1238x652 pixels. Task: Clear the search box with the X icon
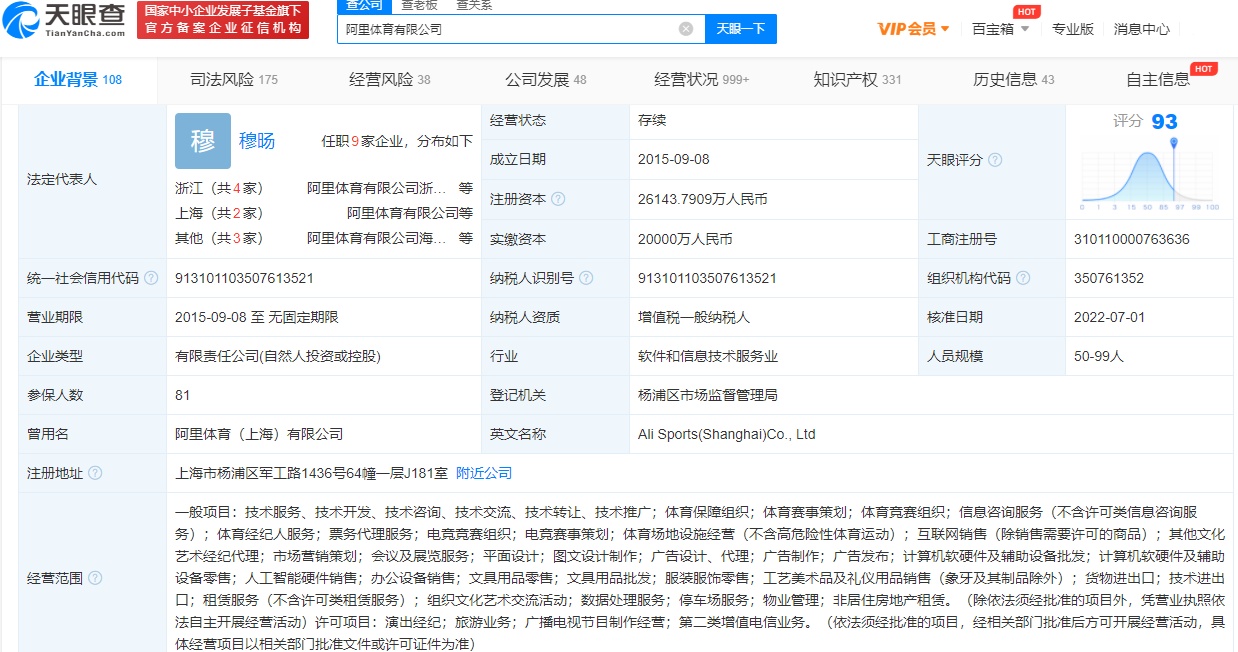pyautogui.click(x=686, y=29)
